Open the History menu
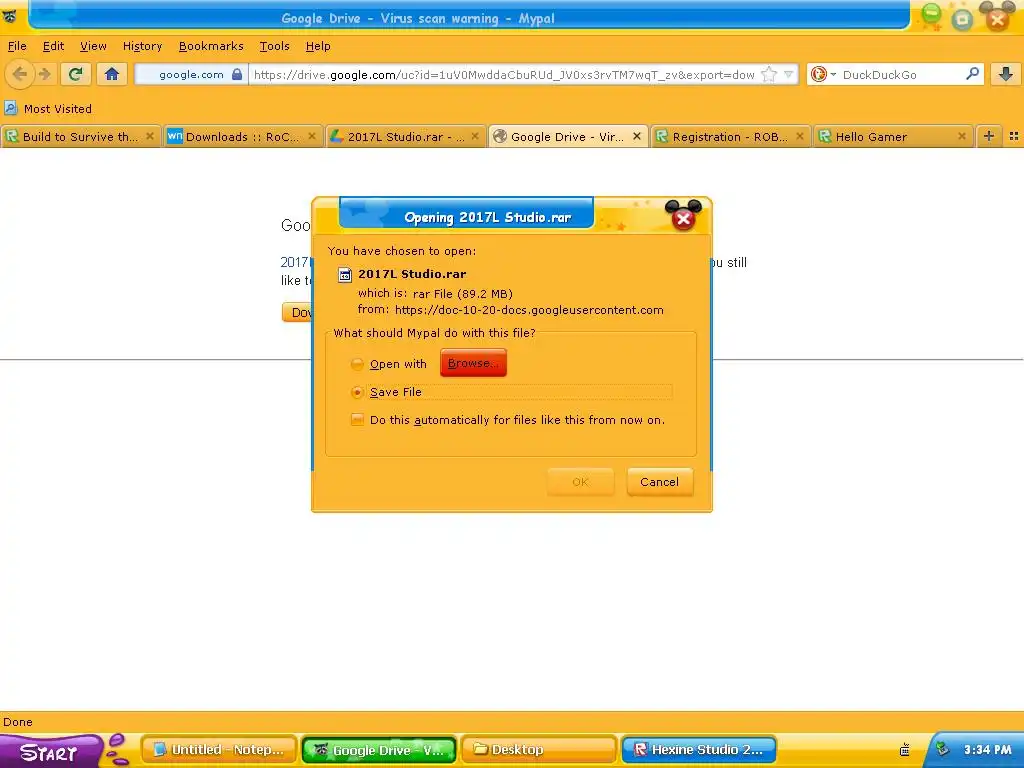This screenshot has width=1024, height=768. click(142, 46)
